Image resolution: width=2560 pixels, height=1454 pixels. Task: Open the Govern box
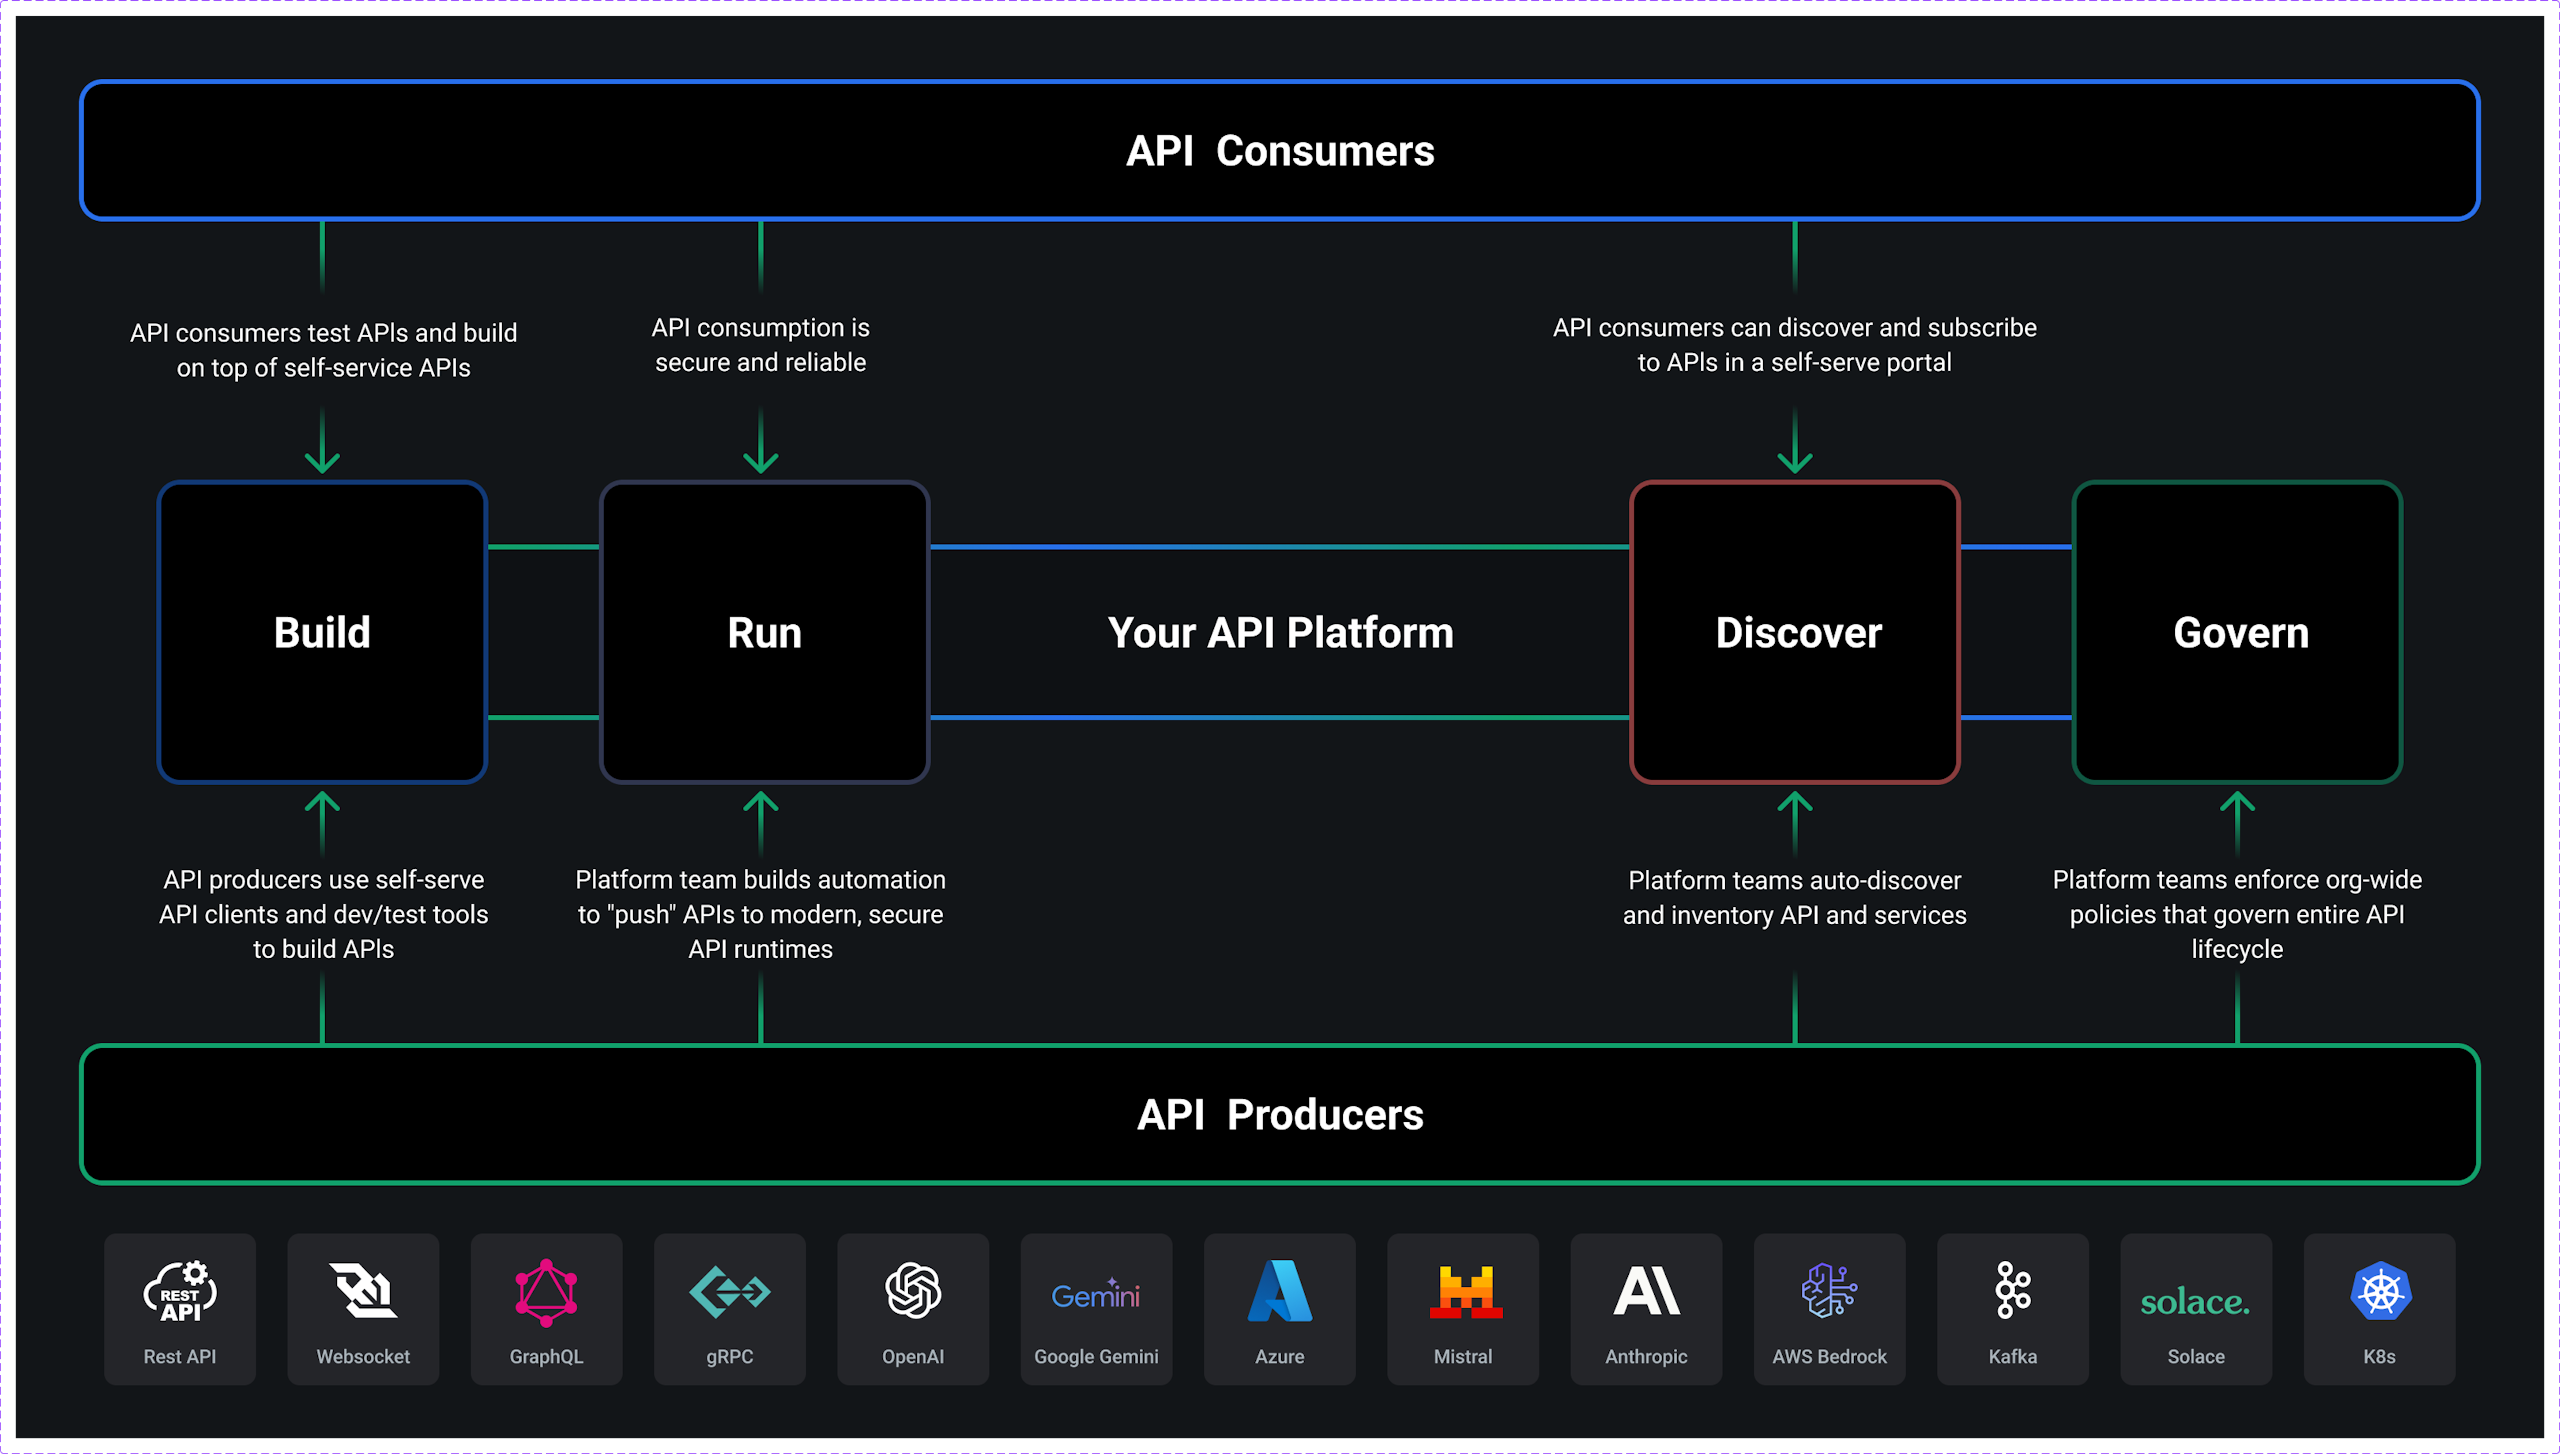2238,632
